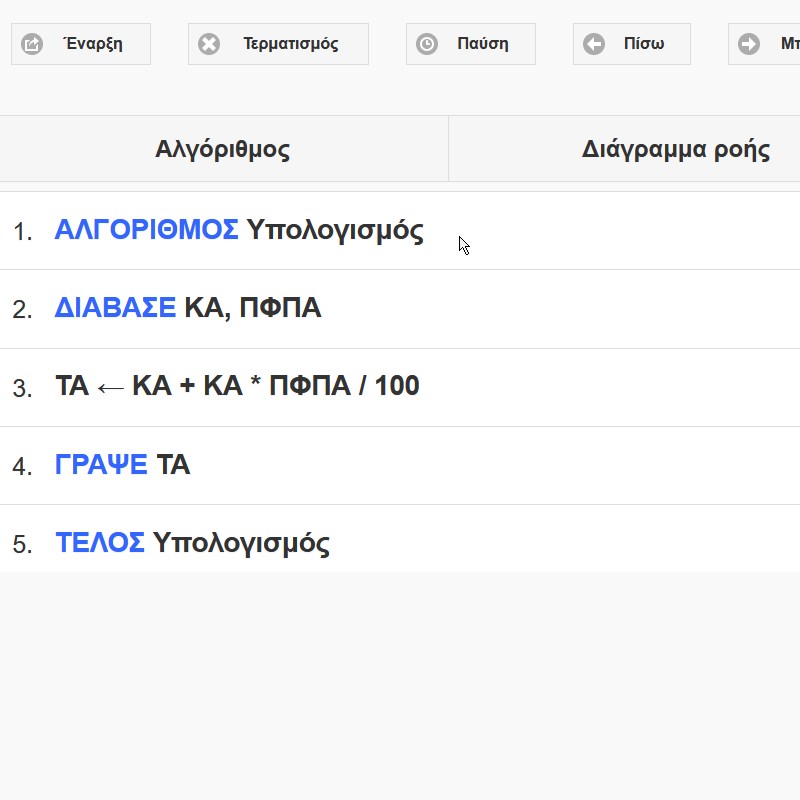This screenshot has height=800, width=800.
Task: Open the Αλγόριθμος tab
Action: [223, 149]
